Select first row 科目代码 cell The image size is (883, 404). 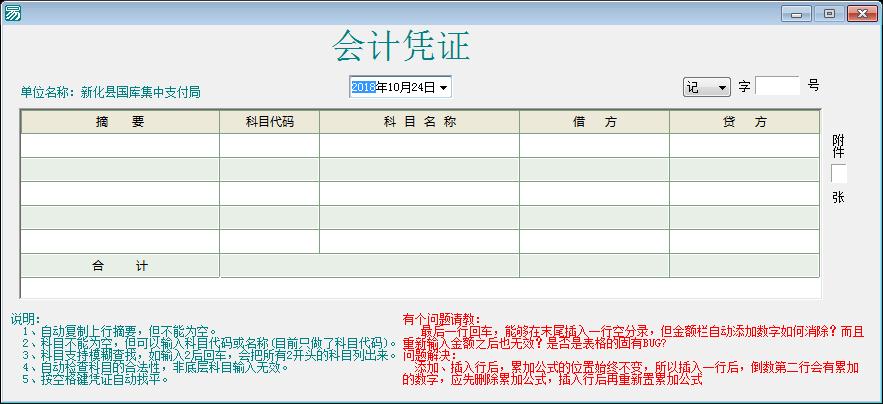point(269,146)
